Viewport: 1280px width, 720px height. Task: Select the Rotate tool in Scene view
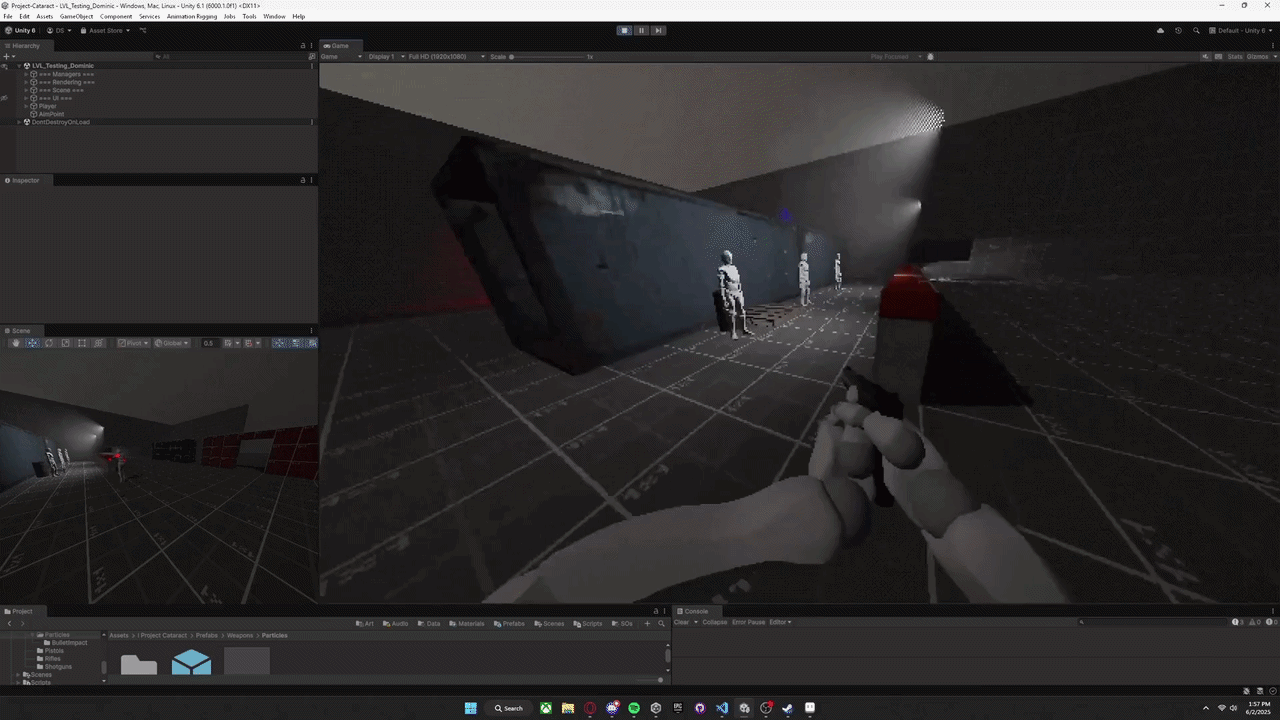[x=49, y=343]
